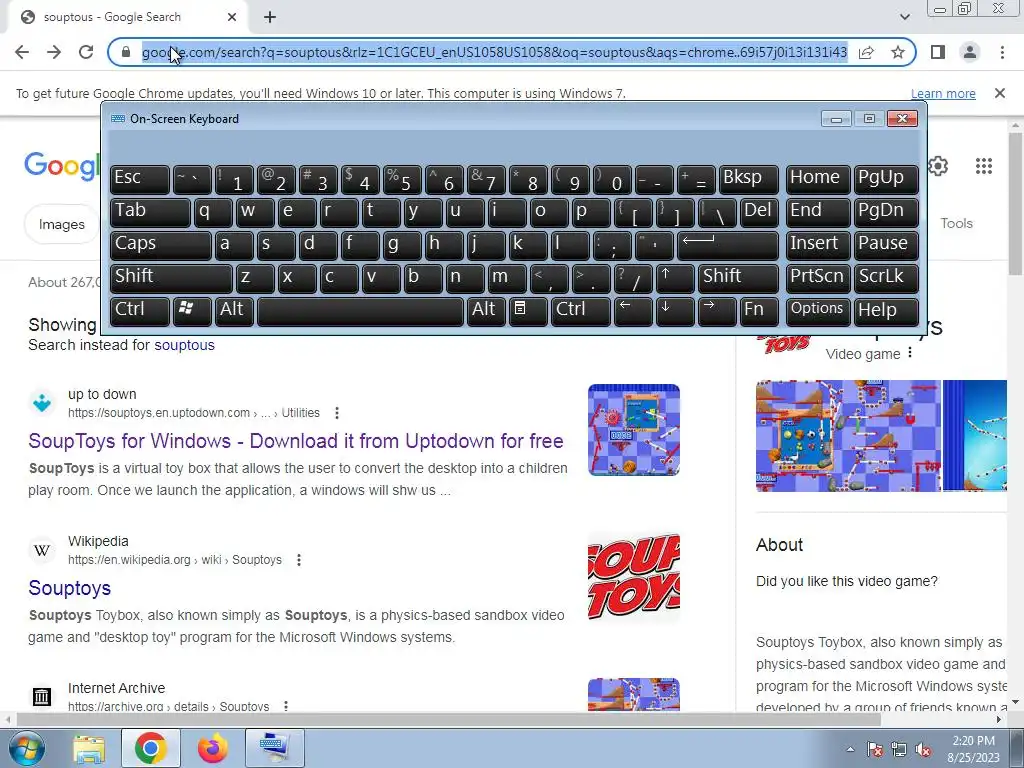Click Wikipedia Soup Toys logo thumbnail
1024x768 pixels.
pos(633,577)
